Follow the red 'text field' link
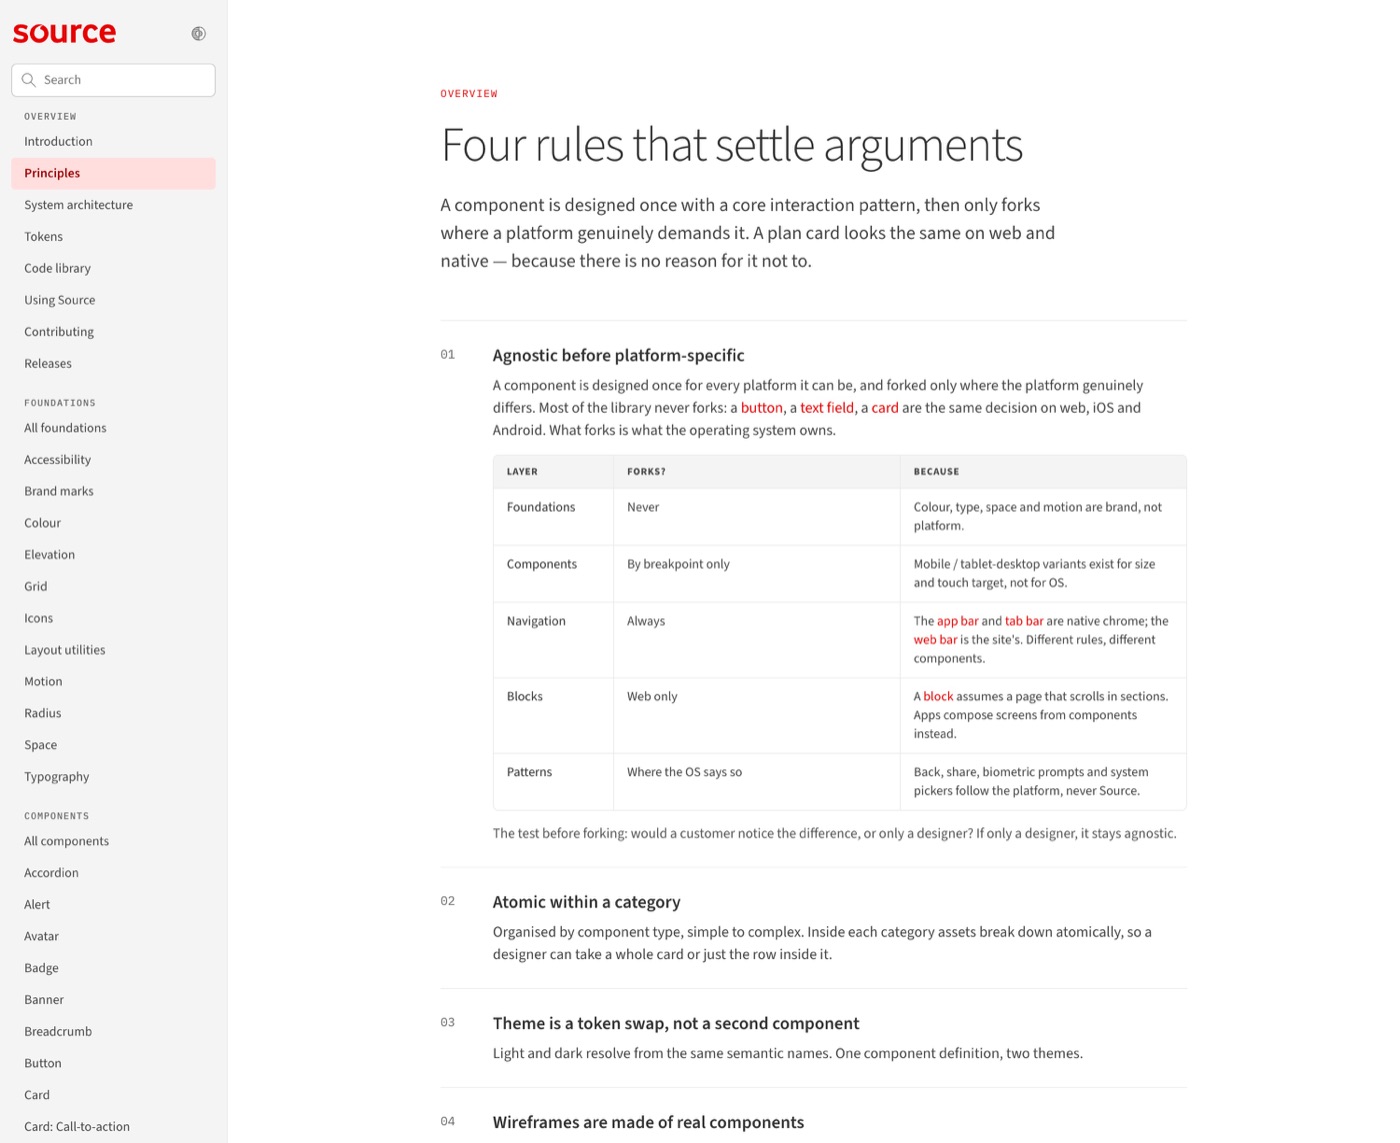 pyautogui.click(x=827, y=408)
